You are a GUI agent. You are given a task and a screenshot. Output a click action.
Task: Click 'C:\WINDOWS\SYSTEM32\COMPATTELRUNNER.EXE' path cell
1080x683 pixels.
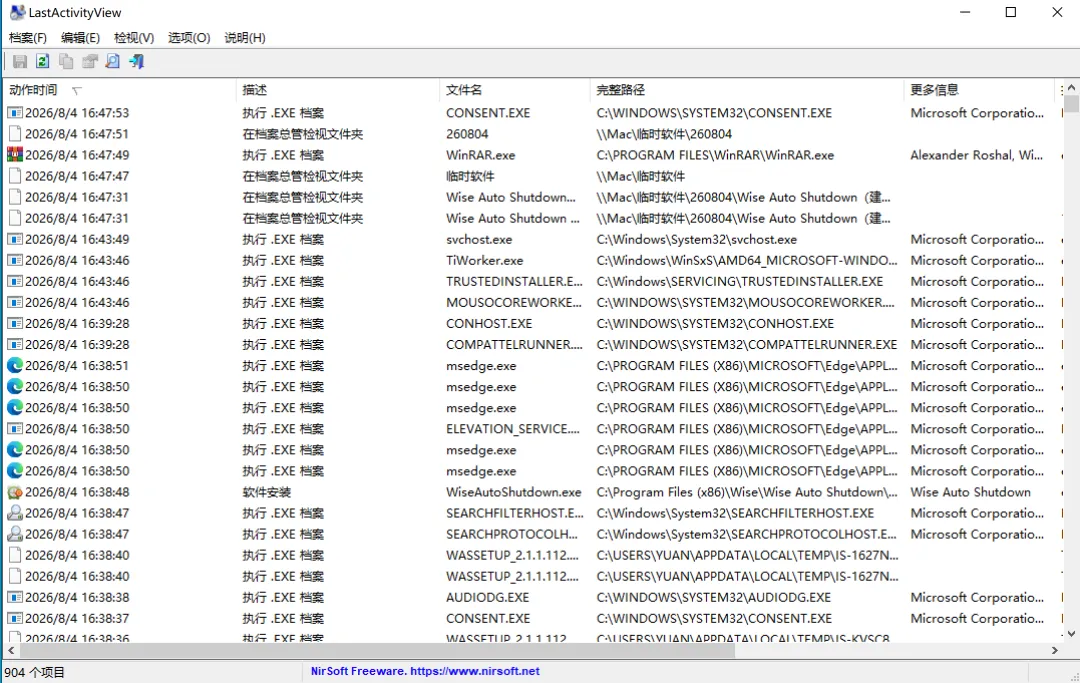pos(747,344)
